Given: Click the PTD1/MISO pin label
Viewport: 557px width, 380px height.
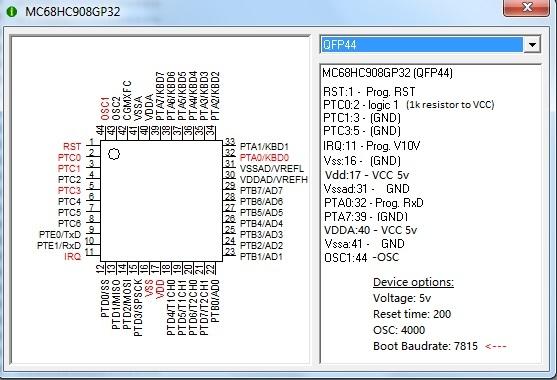Looking at the screenshot, I should [116, 304].
